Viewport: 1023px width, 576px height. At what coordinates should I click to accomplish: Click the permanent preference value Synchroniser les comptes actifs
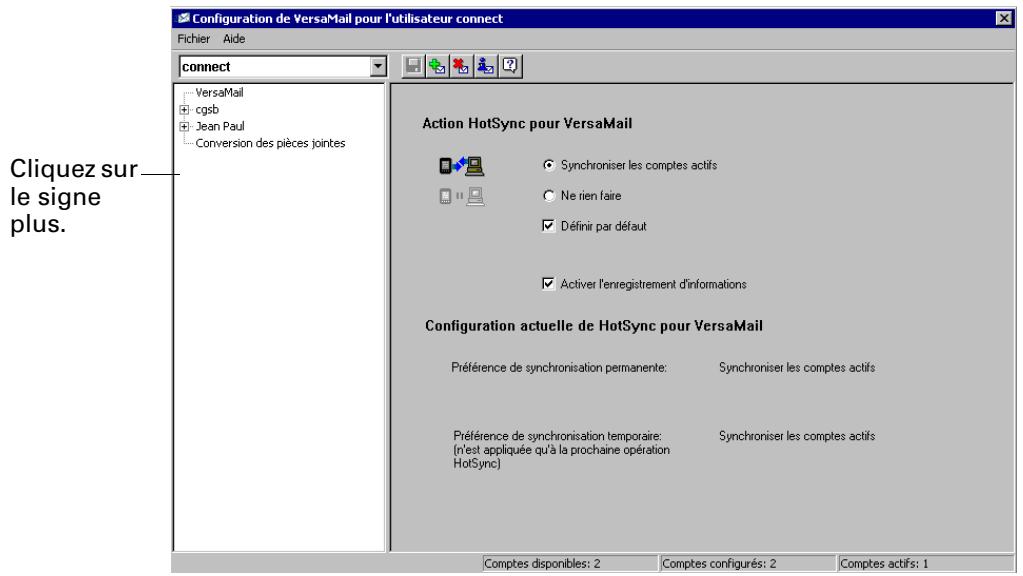pos(797,368)
